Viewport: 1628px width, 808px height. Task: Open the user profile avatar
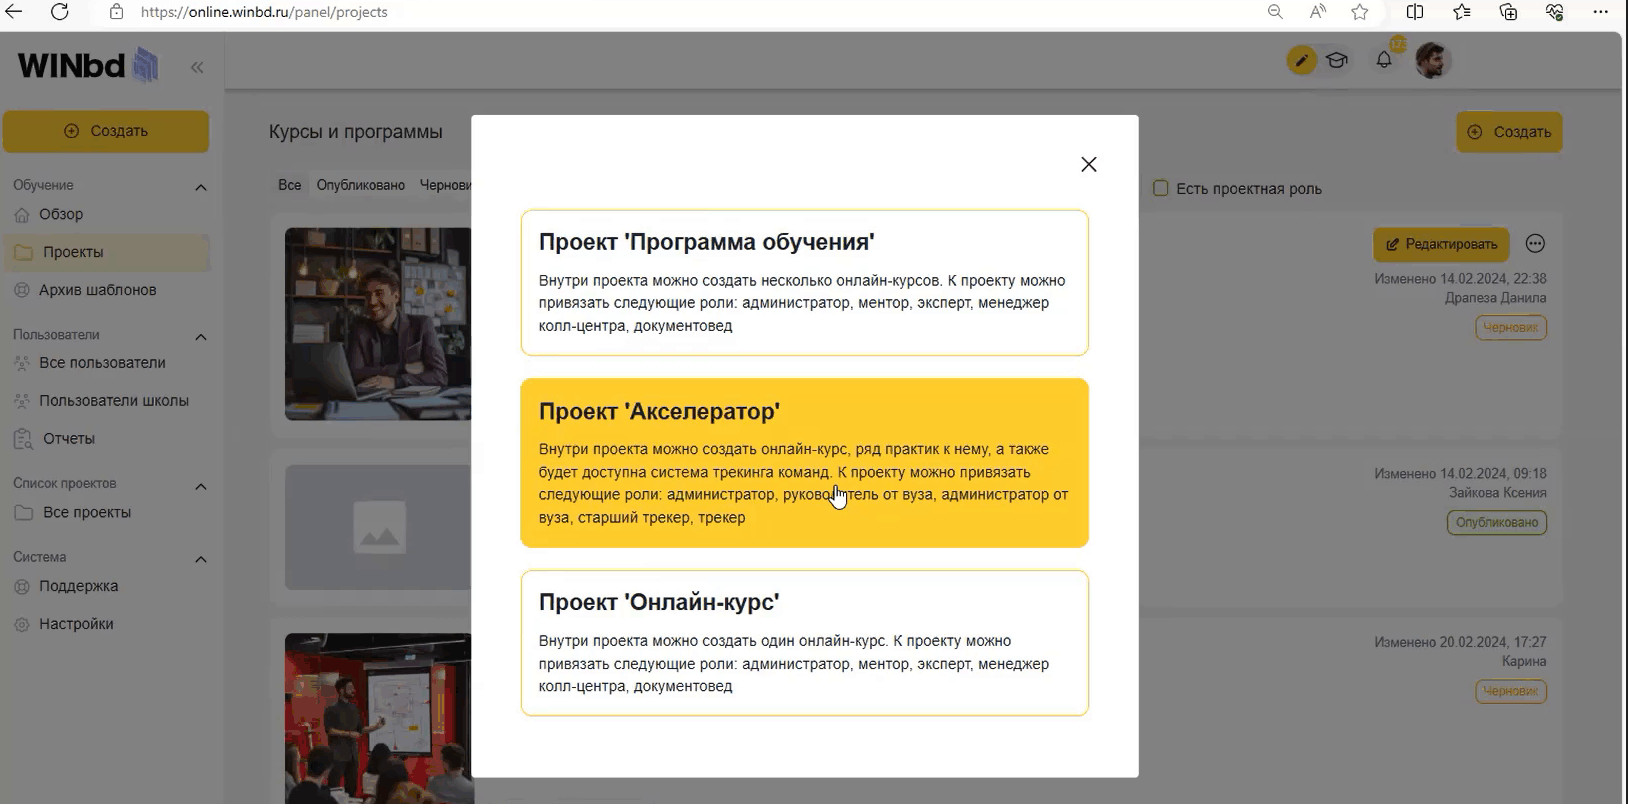click(x=1432, y=61)
